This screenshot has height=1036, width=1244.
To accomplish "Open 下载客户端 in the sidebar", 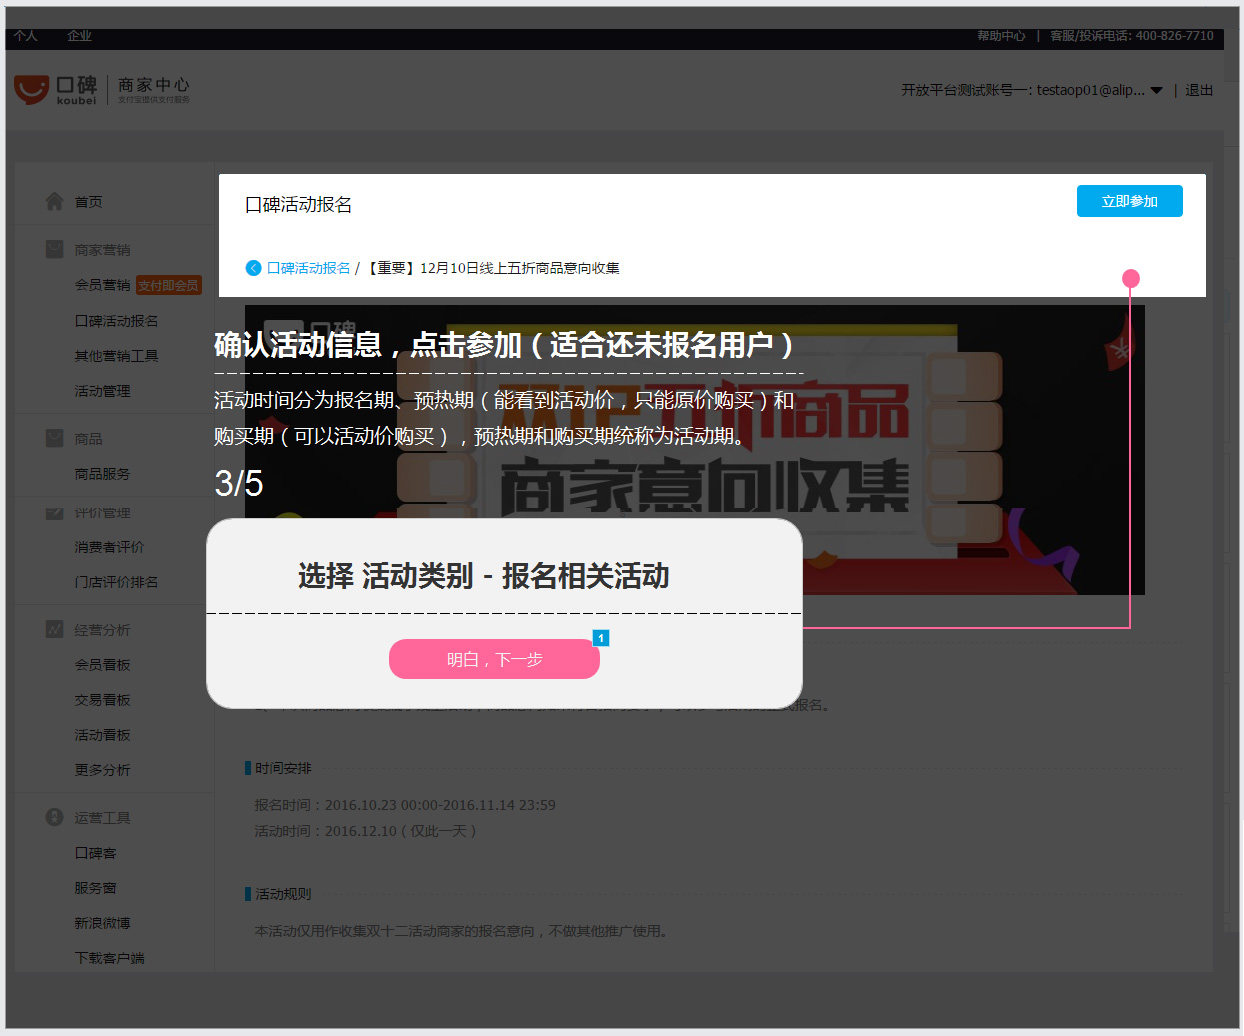I will point(109,958).
